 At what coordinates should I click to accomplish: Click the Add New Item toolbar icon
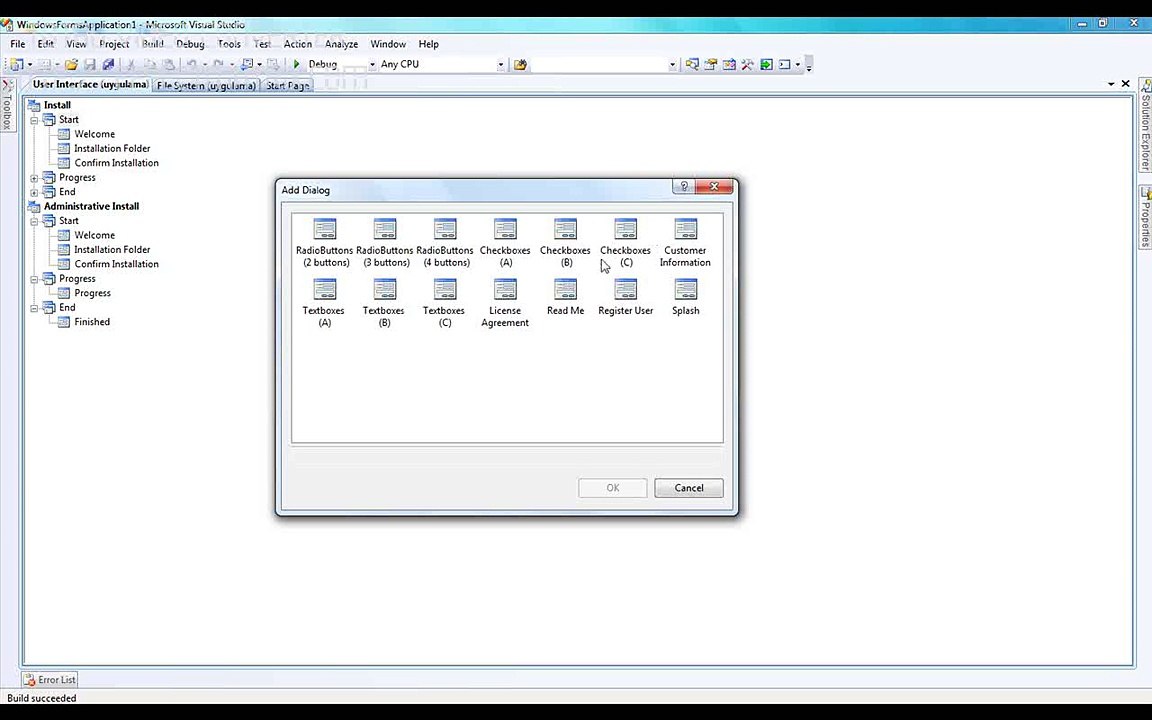click(x=43, y=65)
